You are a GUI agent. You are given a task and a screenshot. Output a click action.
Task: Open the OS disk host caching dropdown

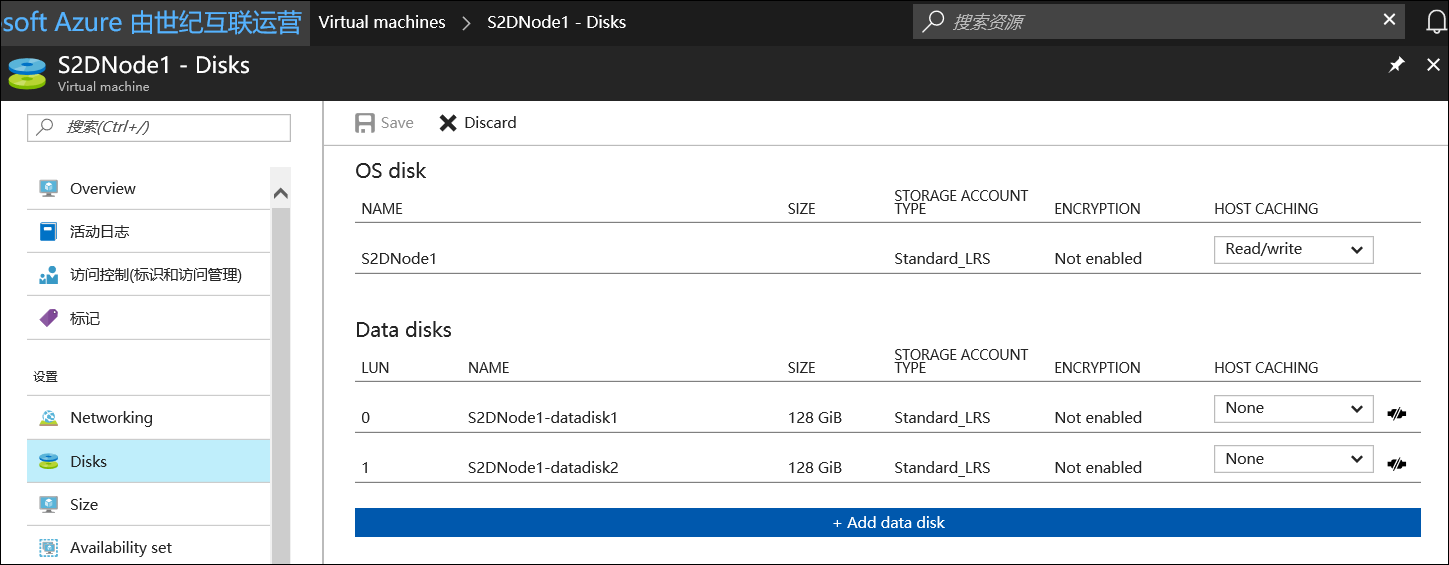[x=1293, y=249]
